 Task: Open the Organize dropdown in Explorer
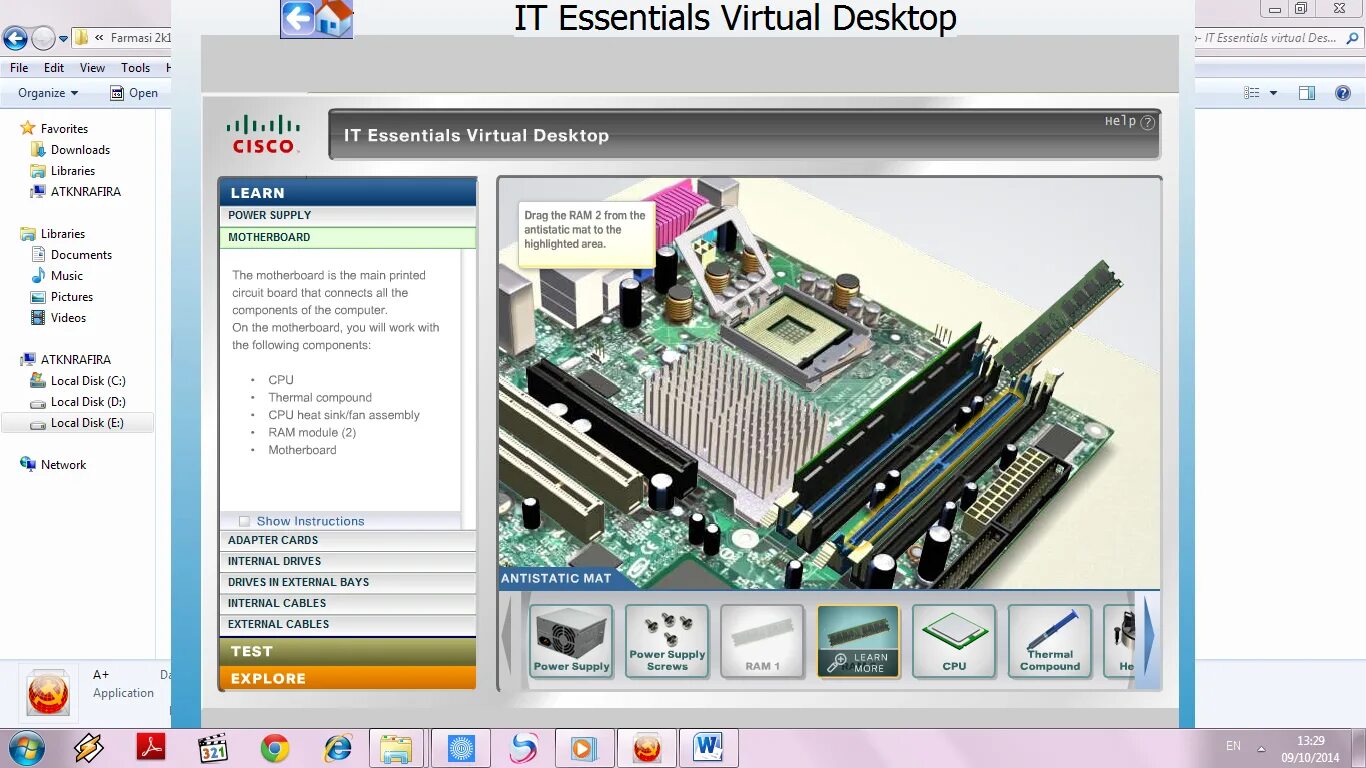[x=48, y=93]
